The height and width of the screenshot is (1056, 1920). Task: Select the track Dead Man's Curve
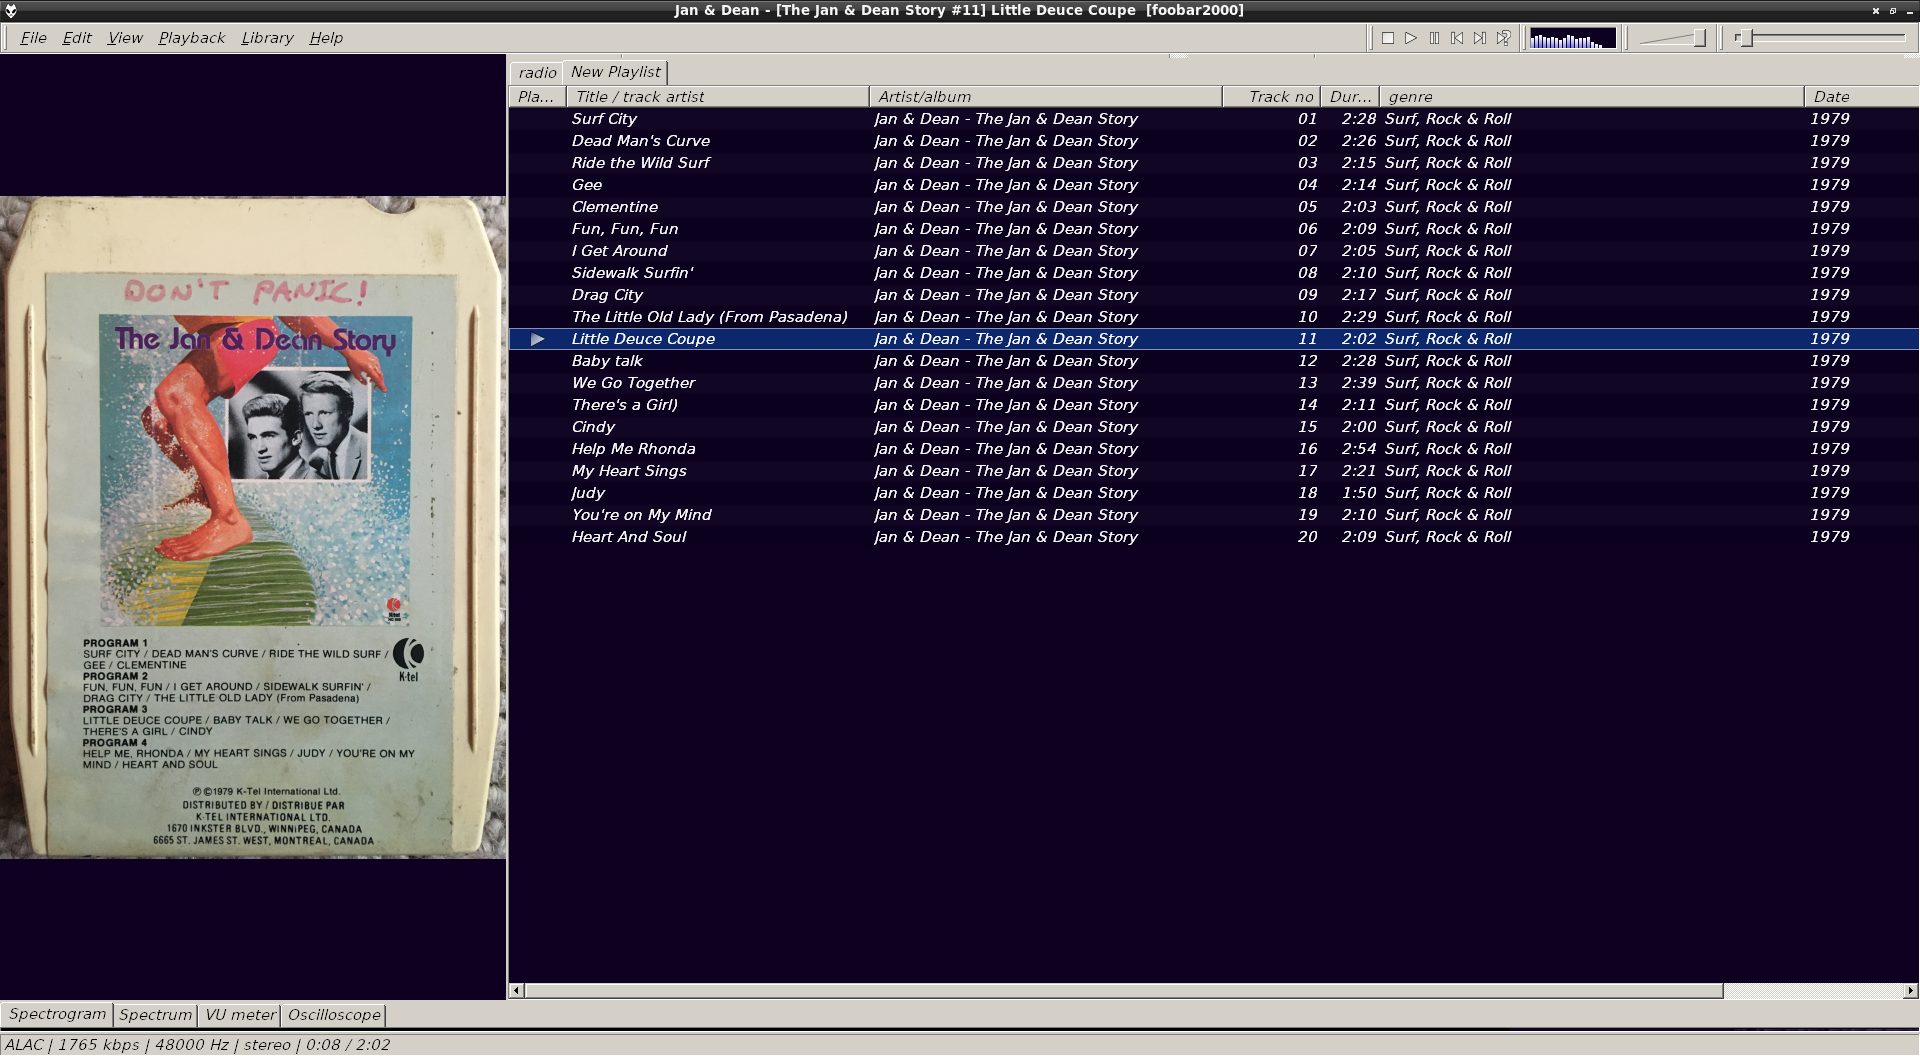(1213, 141)
